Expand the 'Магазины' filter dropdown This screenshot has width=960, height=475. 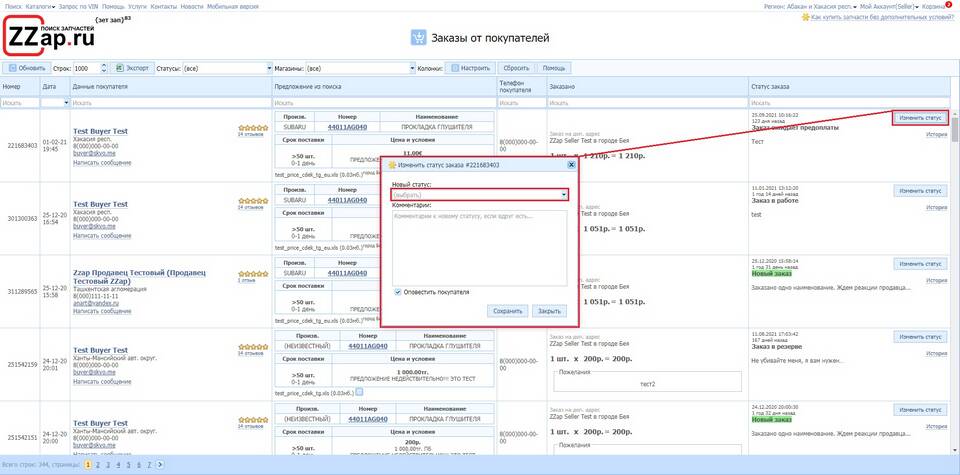pyautogui.click(x=410, y=69)
